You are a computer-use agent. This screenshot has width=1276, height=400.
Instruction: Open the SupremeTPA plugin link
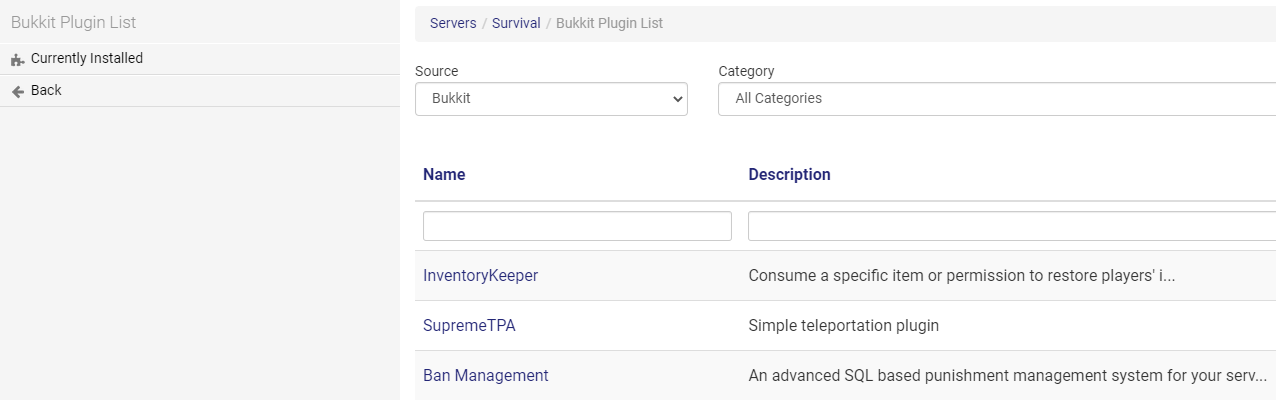click(469, 326)
